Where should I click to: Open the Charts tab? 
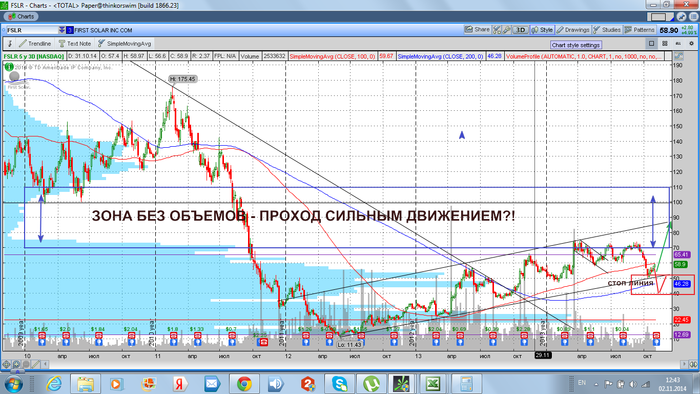[x=21, y=17]
